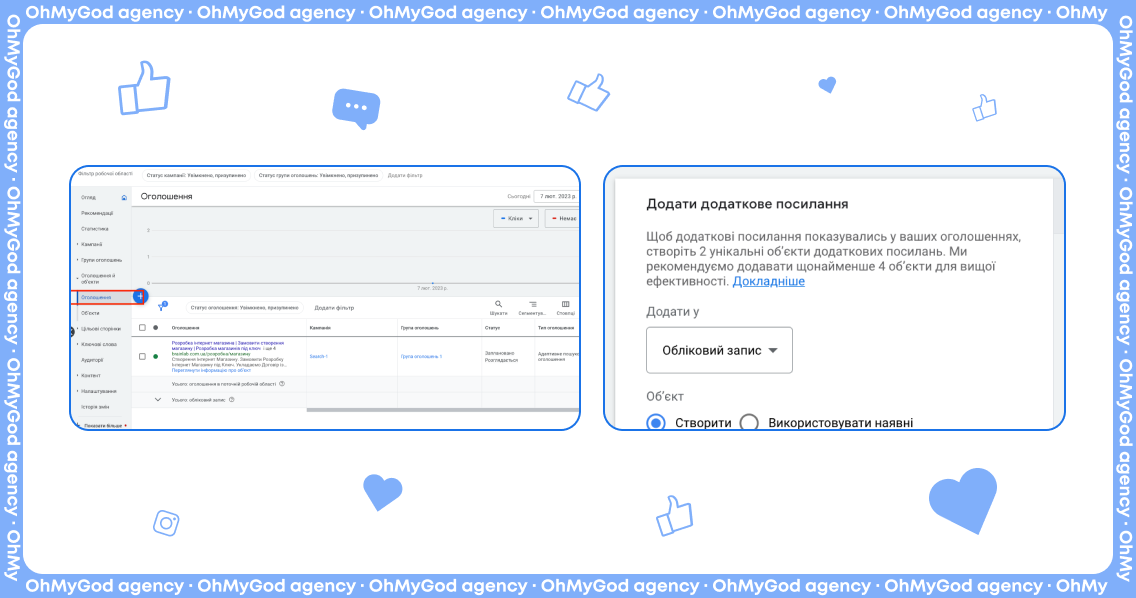Open Ключові слова in the sidebar
1136x598 pixels.
tap(99, 344)
